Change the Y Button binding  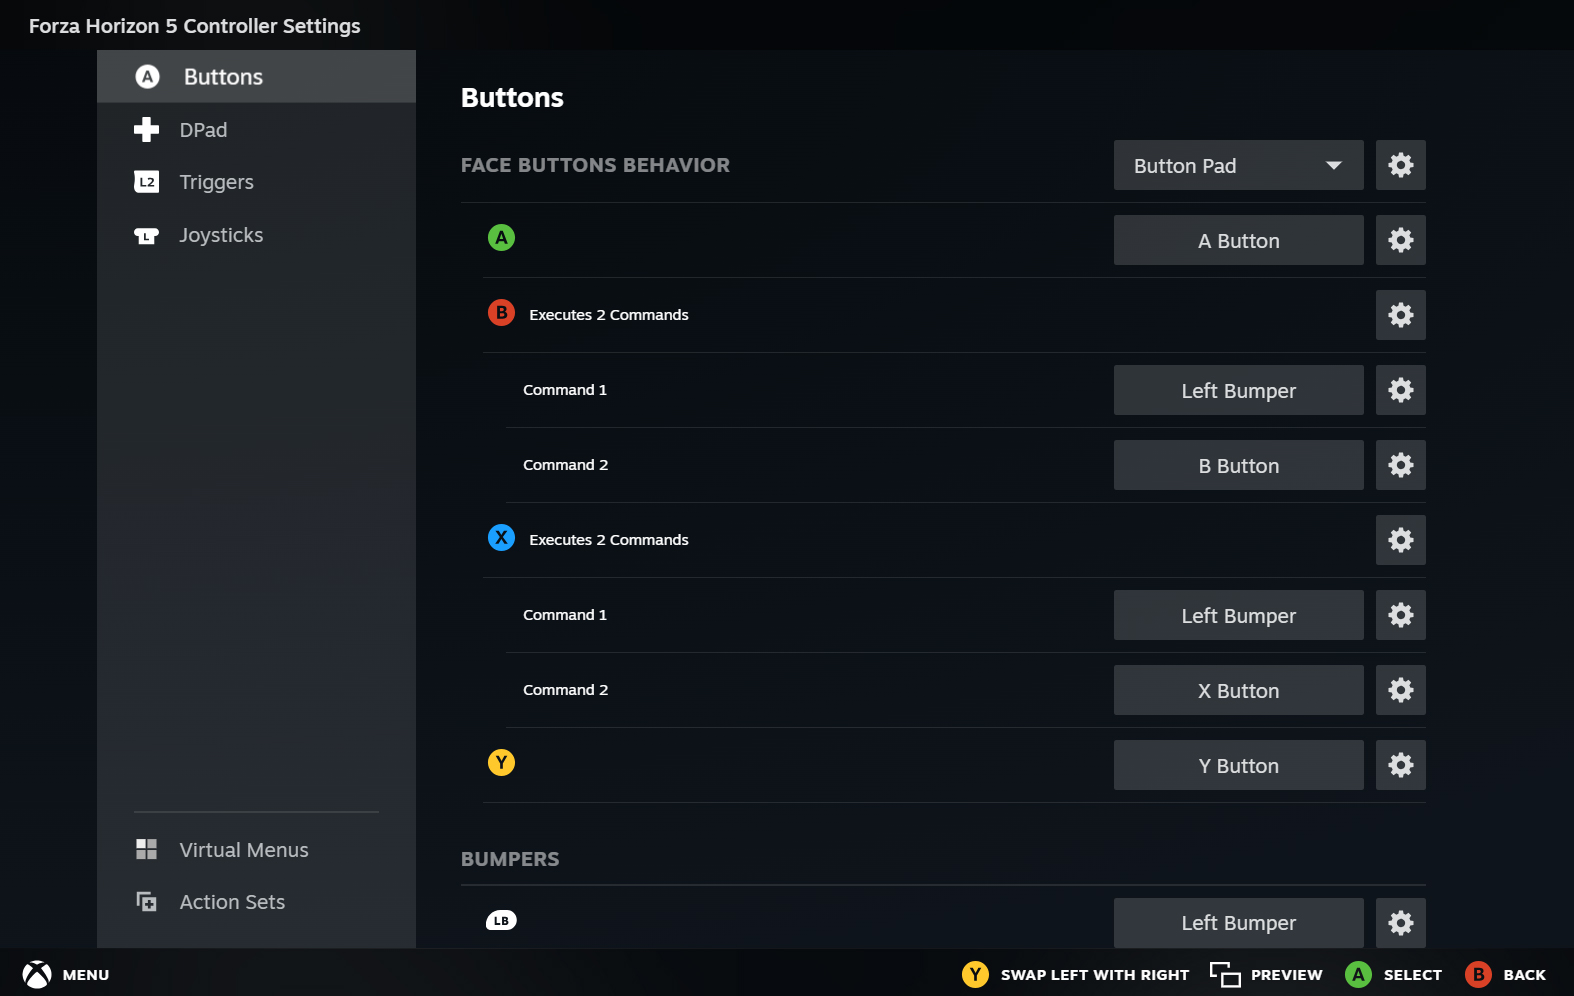point(1238,765)
